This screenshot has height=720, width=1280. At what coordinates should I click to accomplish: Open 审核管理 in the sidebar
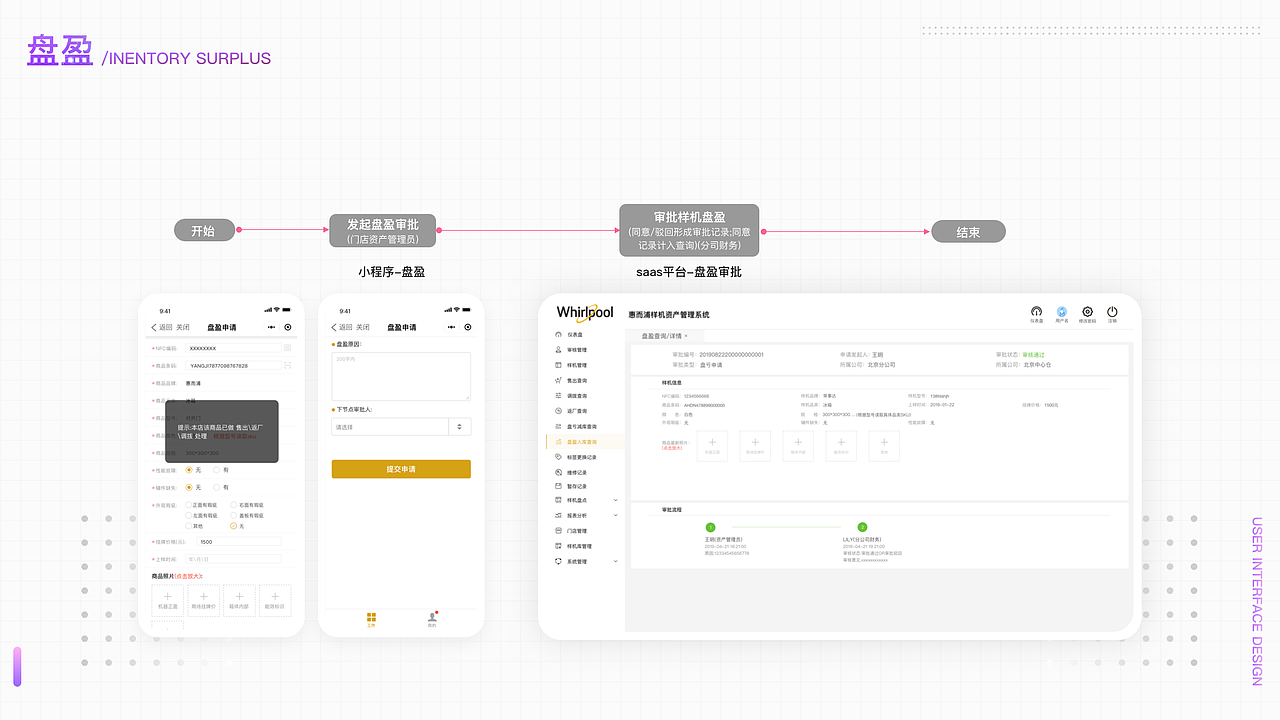pyautogui.click(x=570, y=350)
